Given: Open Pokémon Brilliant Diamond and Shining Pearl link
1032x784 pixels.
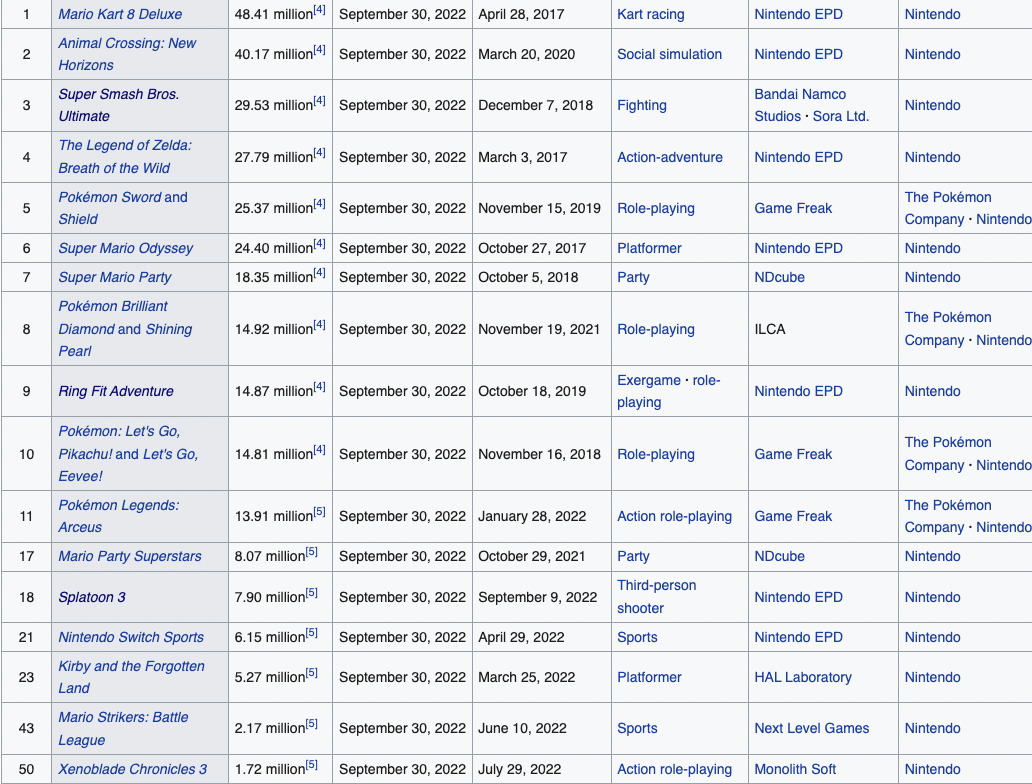Looking at the screenshot, I should [125, 328].
